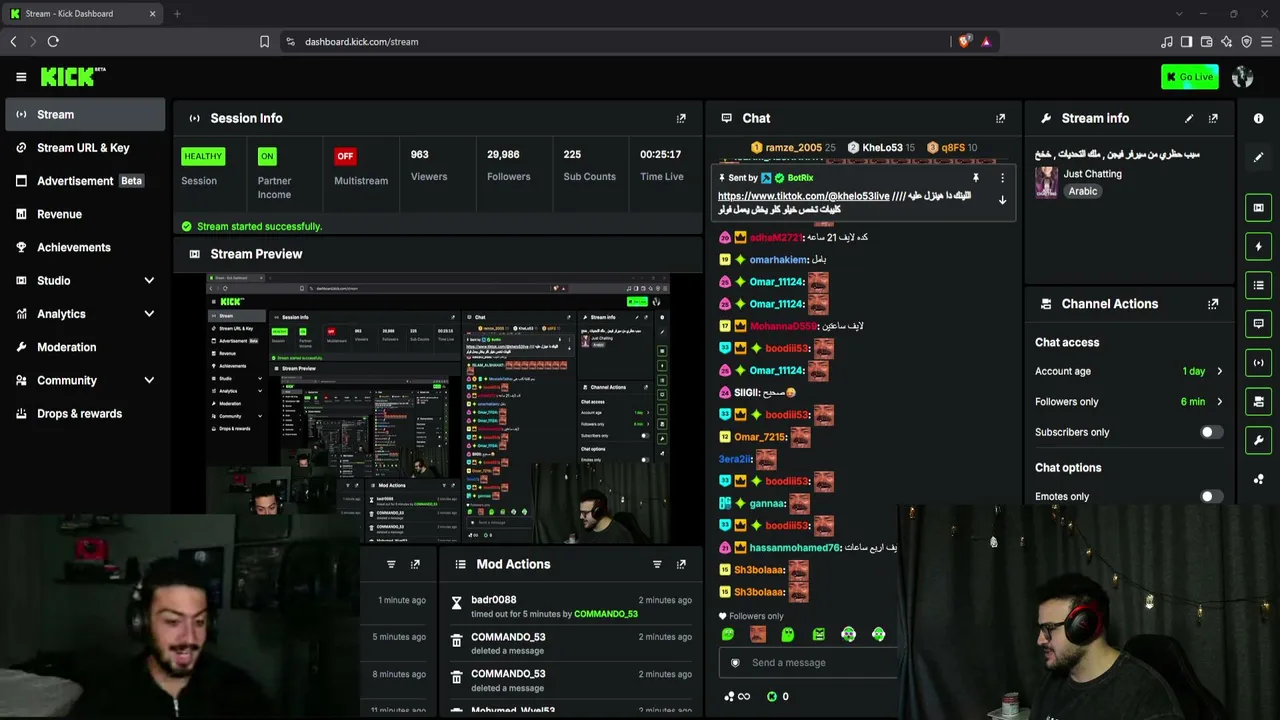Click the 29,986 Followers count

(503, 155)
